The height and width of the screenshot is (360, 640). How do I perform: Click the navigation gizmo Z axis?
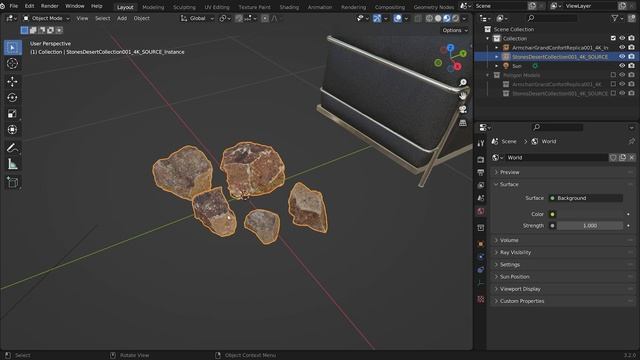coord(451,48)
